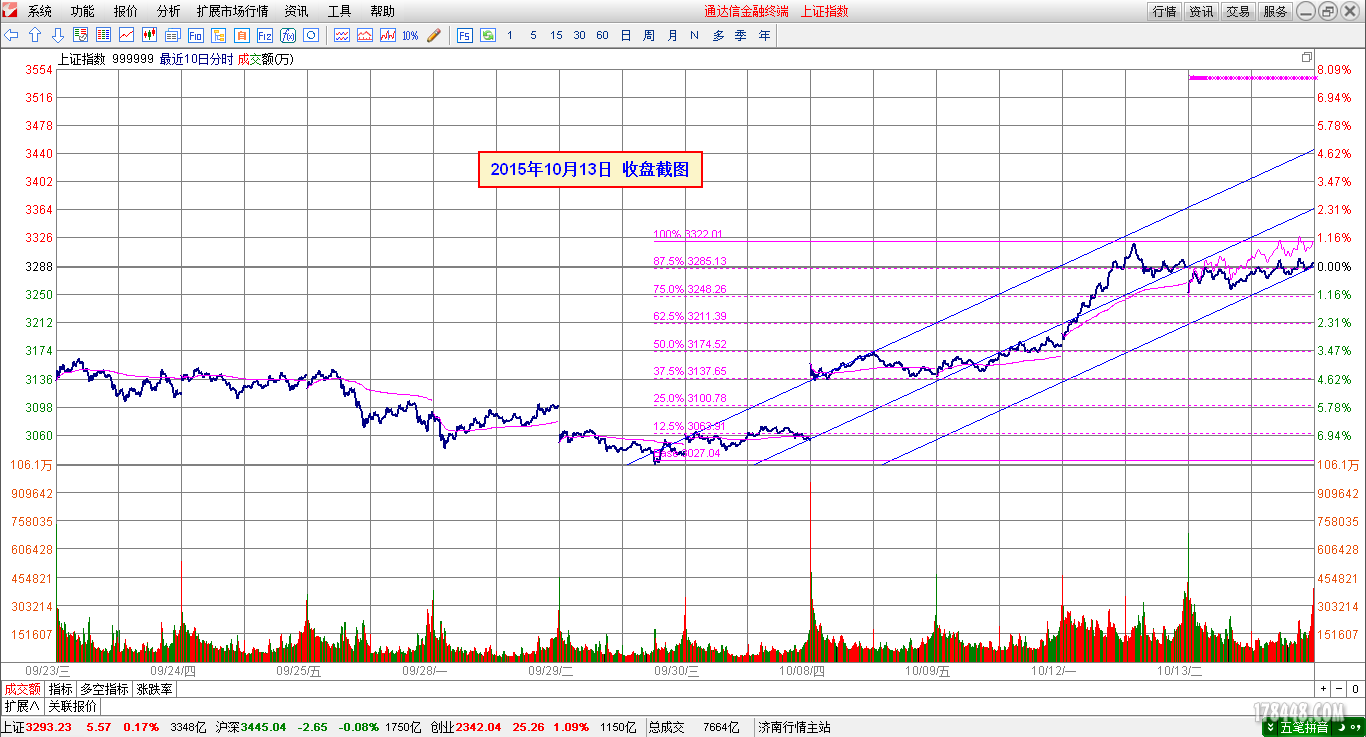Click 上证 3293.23 index in status bar
1366x737 pixels.
[x=37, y=727]
